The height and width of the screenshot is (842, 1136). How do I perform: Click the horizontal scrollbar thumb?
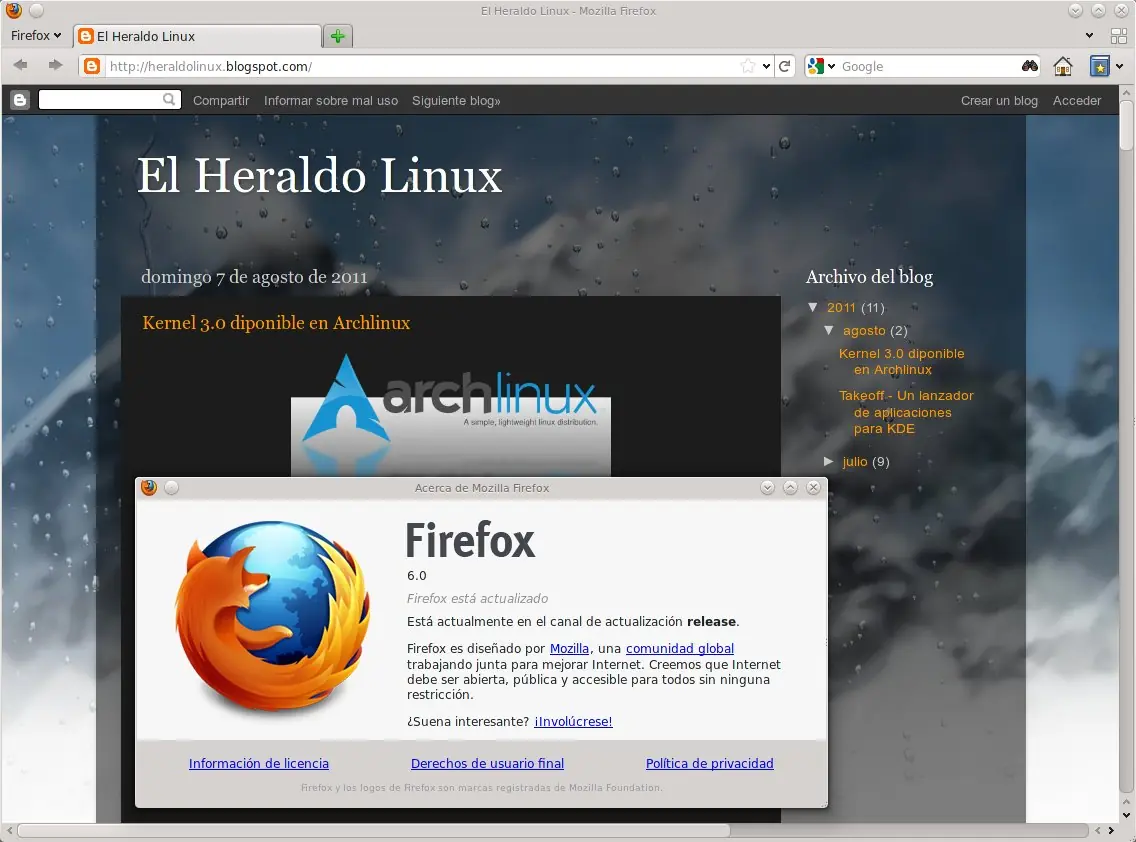coord(373,830)
